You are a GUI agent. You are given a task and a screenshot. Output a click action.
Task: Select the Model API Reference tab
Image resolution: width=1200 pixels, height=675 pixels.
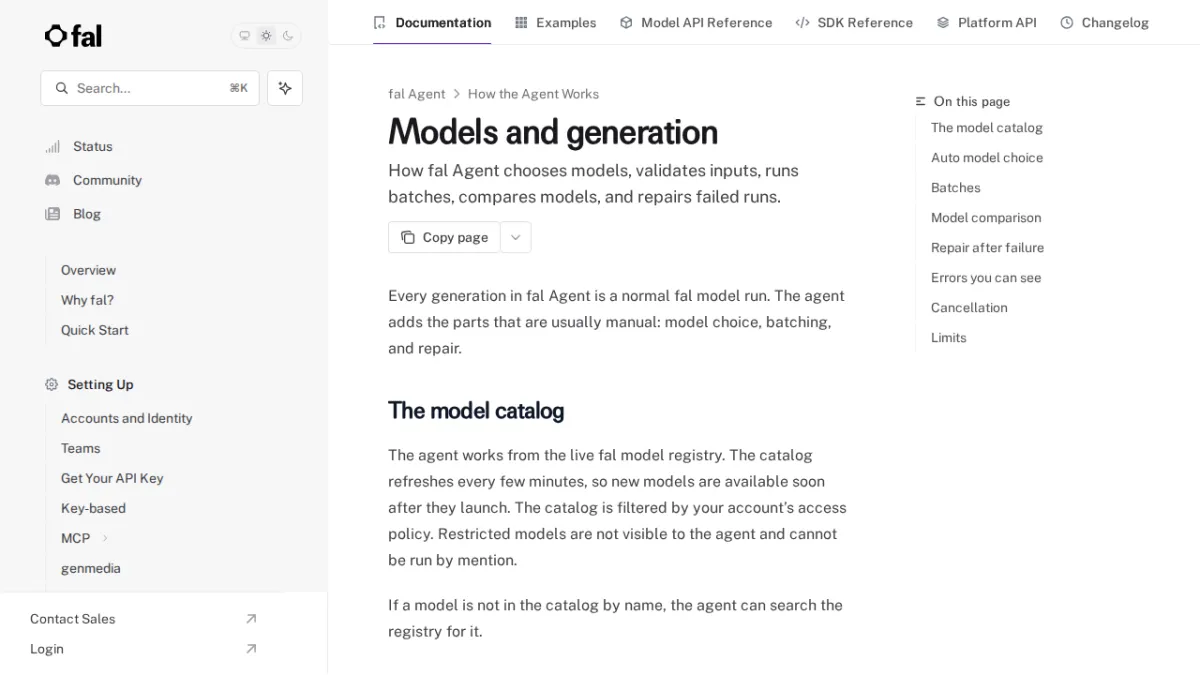coord(696,22)
